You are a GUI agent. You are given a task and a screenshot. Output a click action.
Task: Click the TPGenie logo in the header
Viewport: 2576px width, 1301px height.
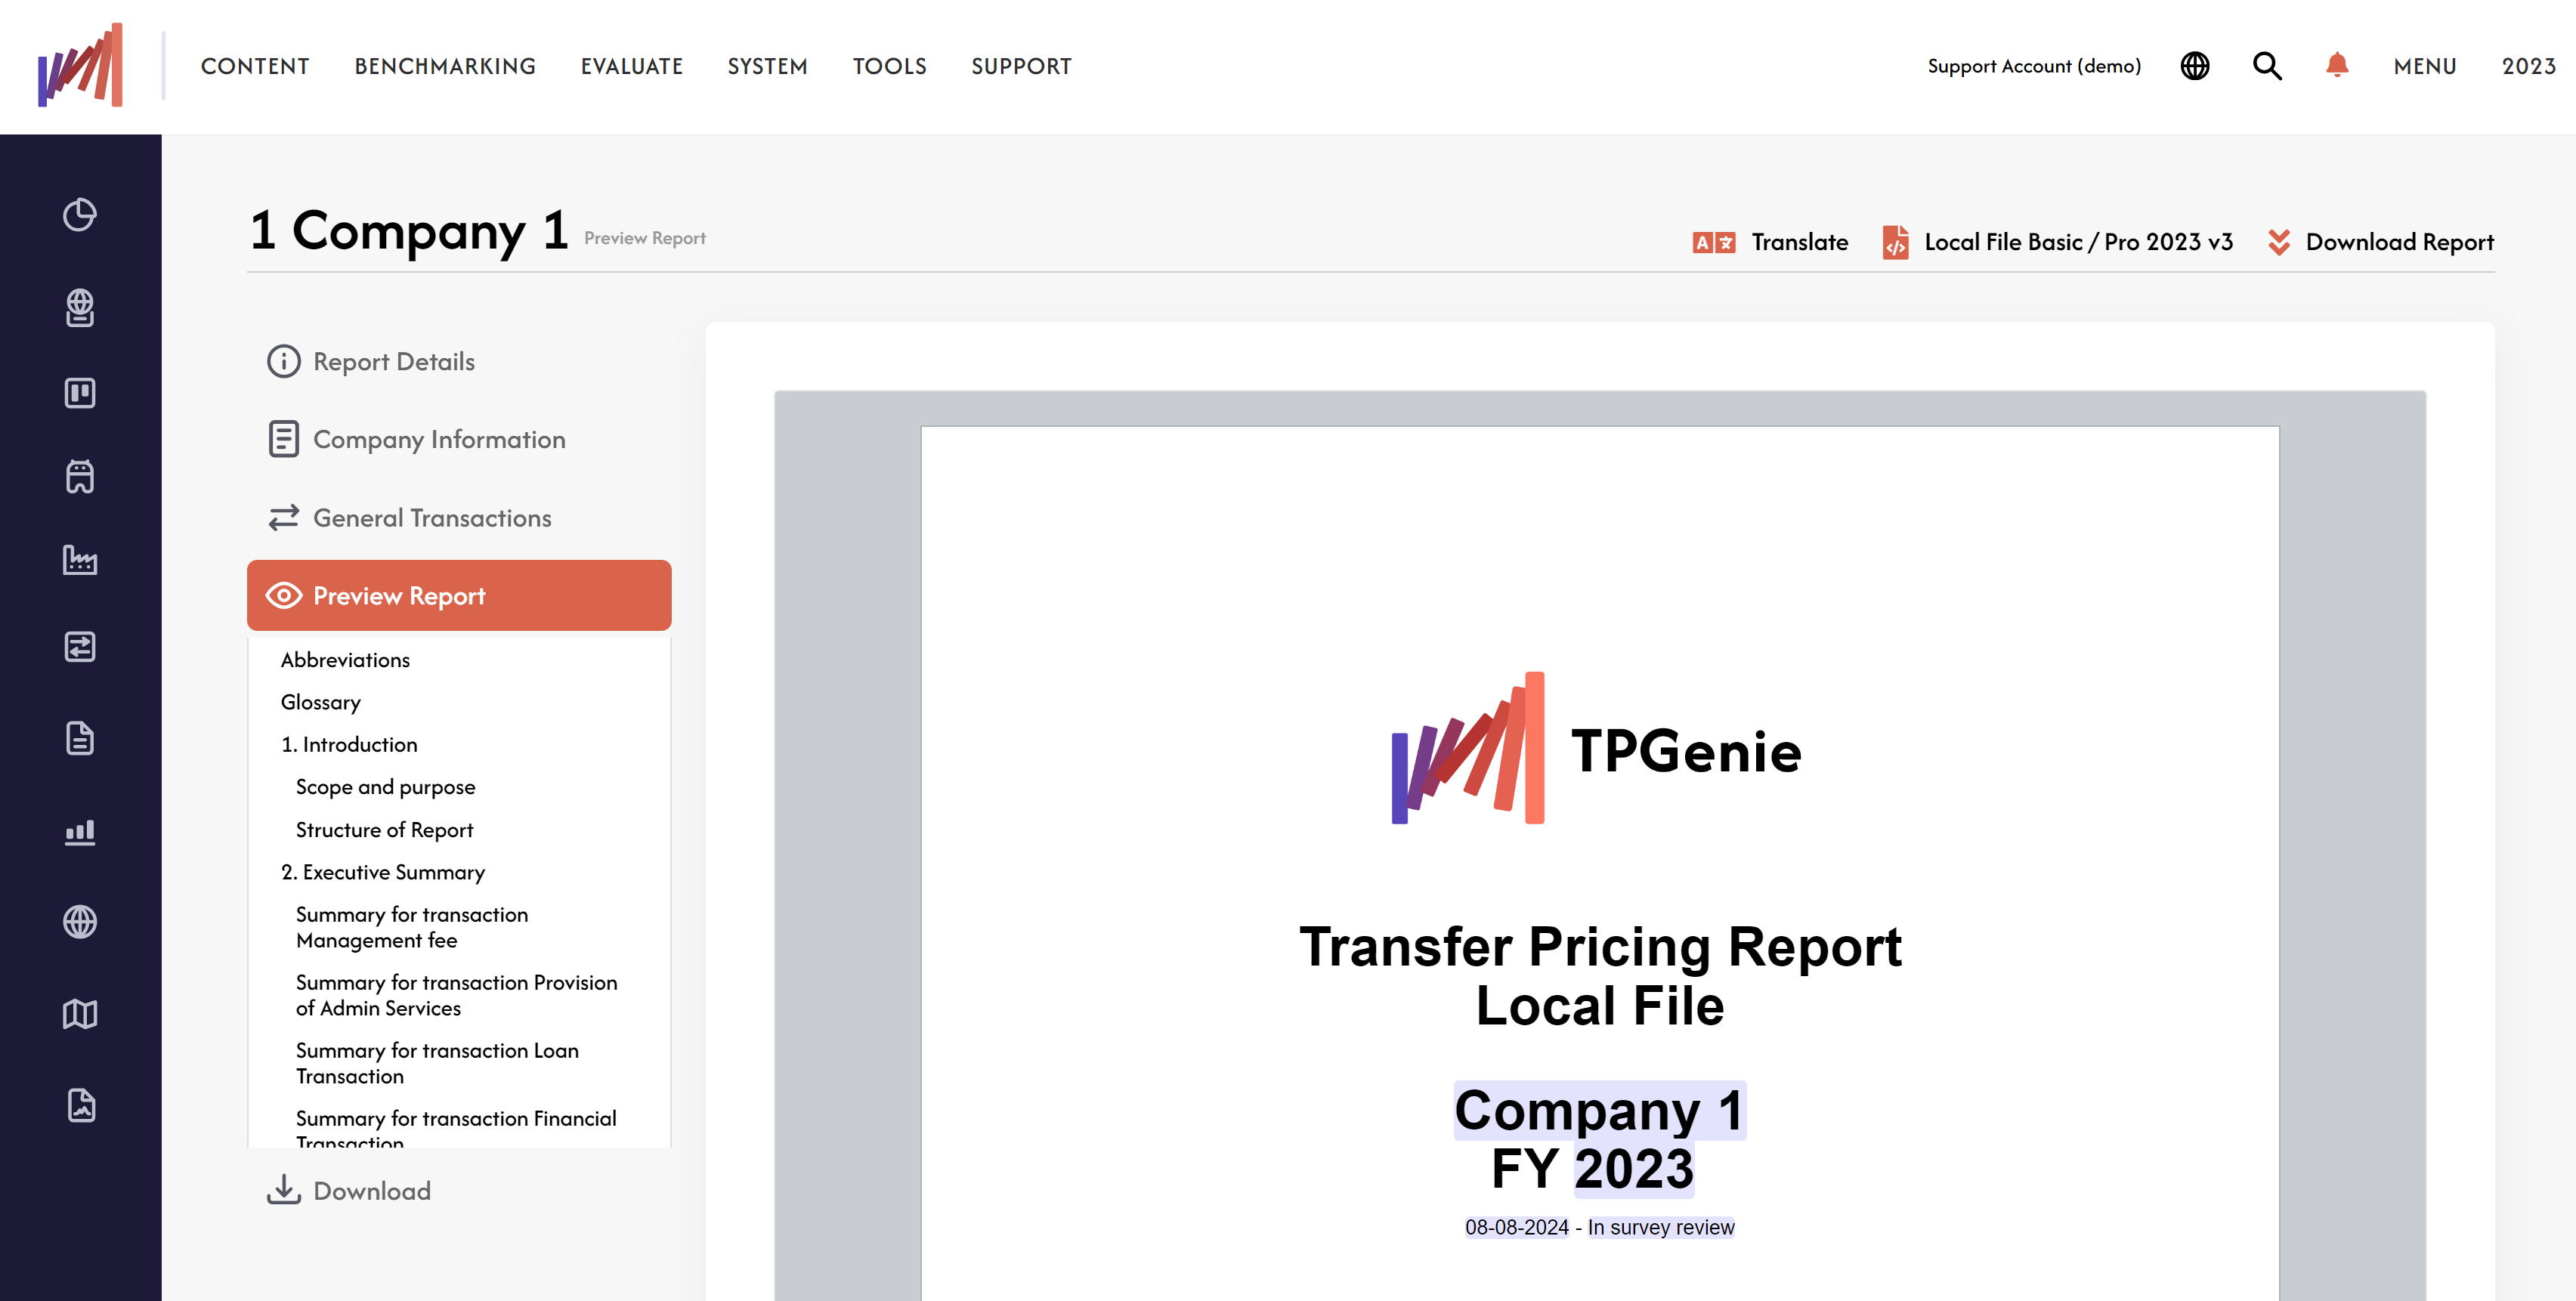(x=80, y=65)
